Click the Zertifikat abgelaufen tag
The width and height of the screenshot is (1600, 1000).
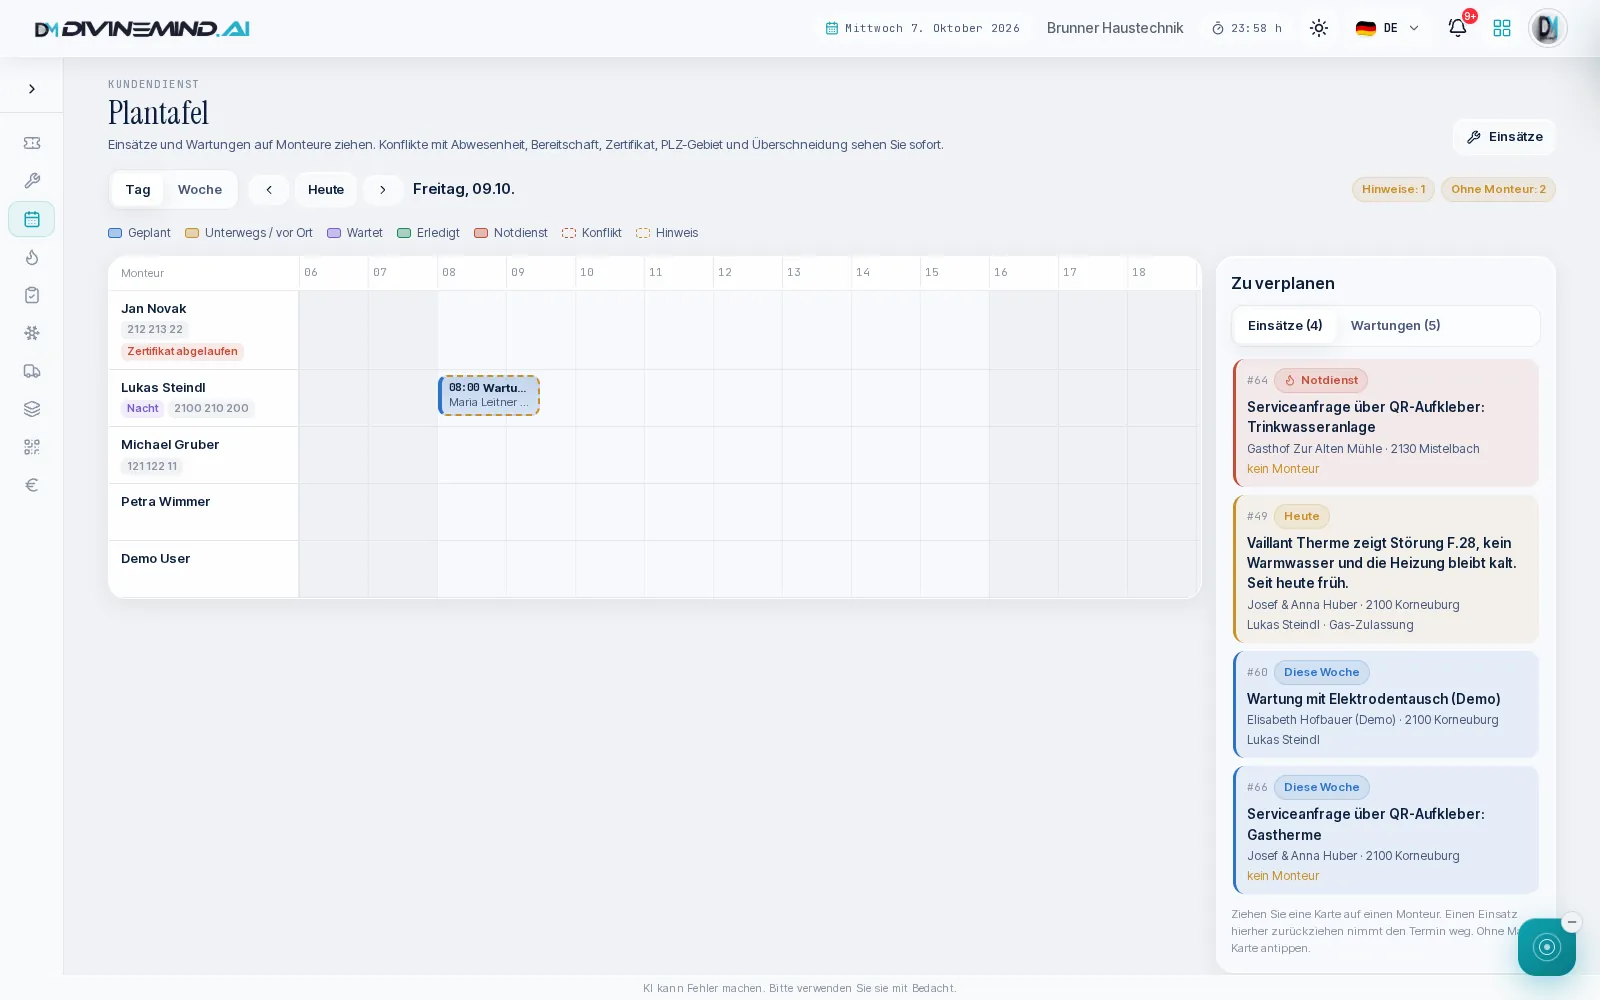182,351
